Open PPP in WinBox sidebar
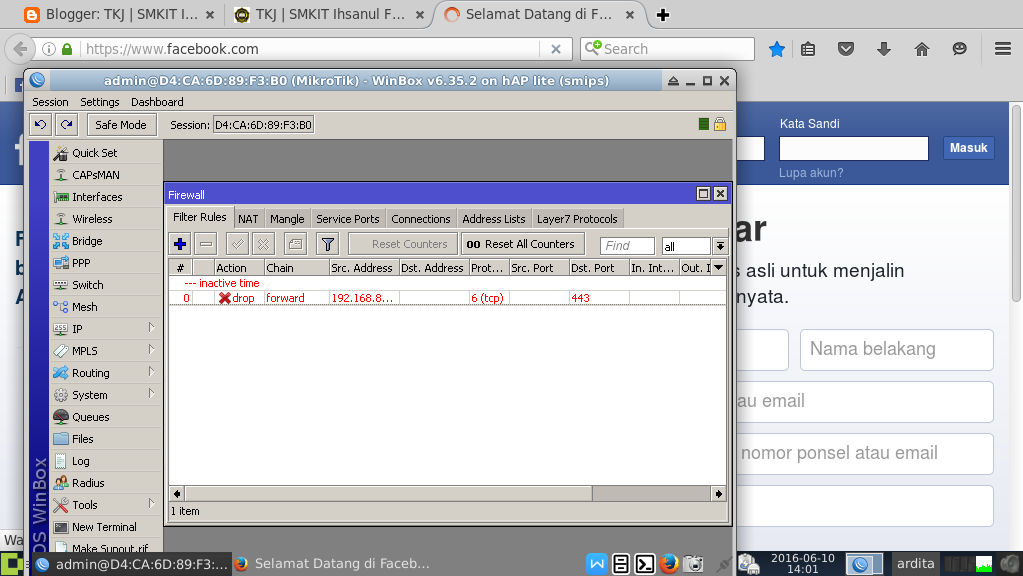 click(x=106, y=263)
